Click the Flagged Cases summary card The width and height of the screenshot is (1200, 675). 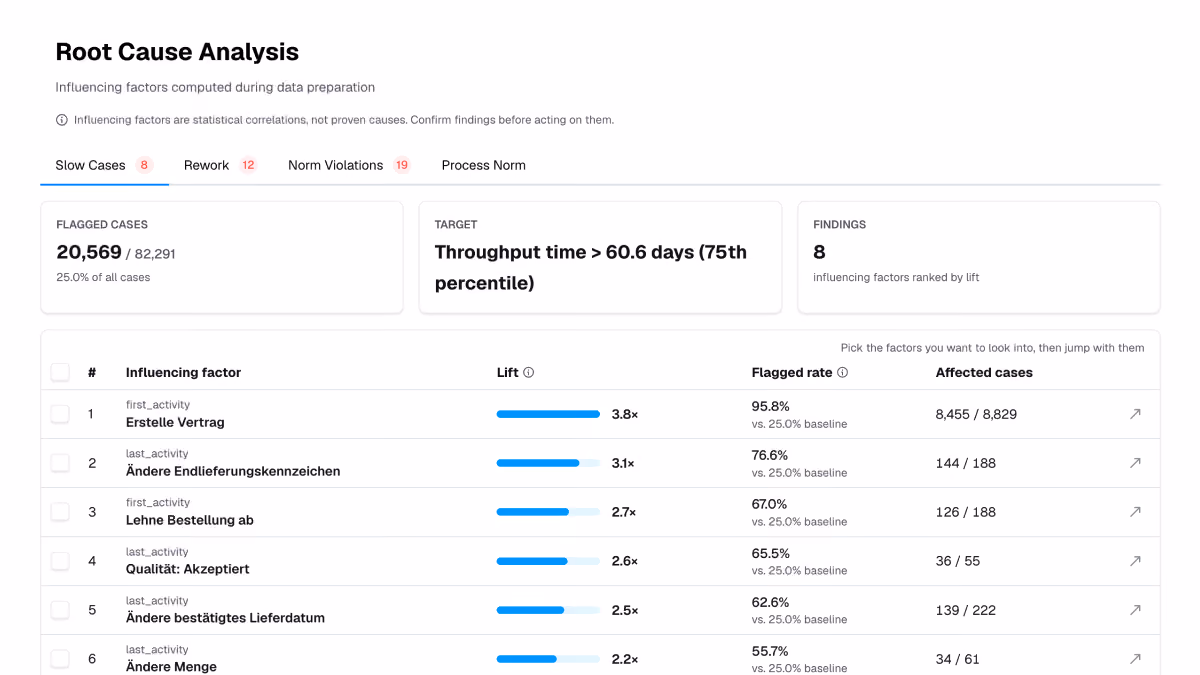click(x=222, y=258)
